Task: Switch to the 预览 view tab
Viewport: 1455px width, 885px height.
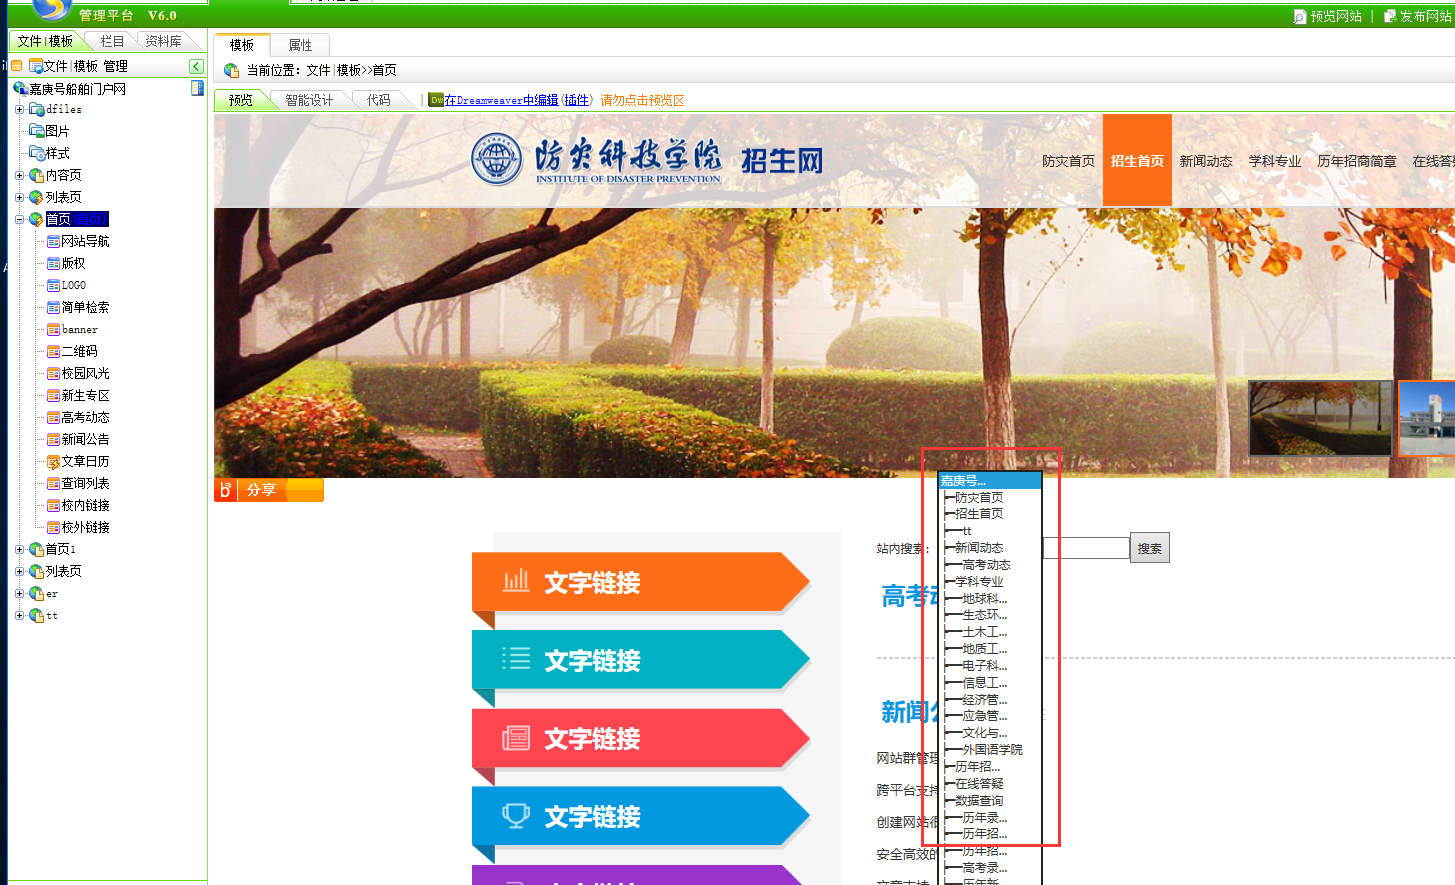Action: click(241, 100)
